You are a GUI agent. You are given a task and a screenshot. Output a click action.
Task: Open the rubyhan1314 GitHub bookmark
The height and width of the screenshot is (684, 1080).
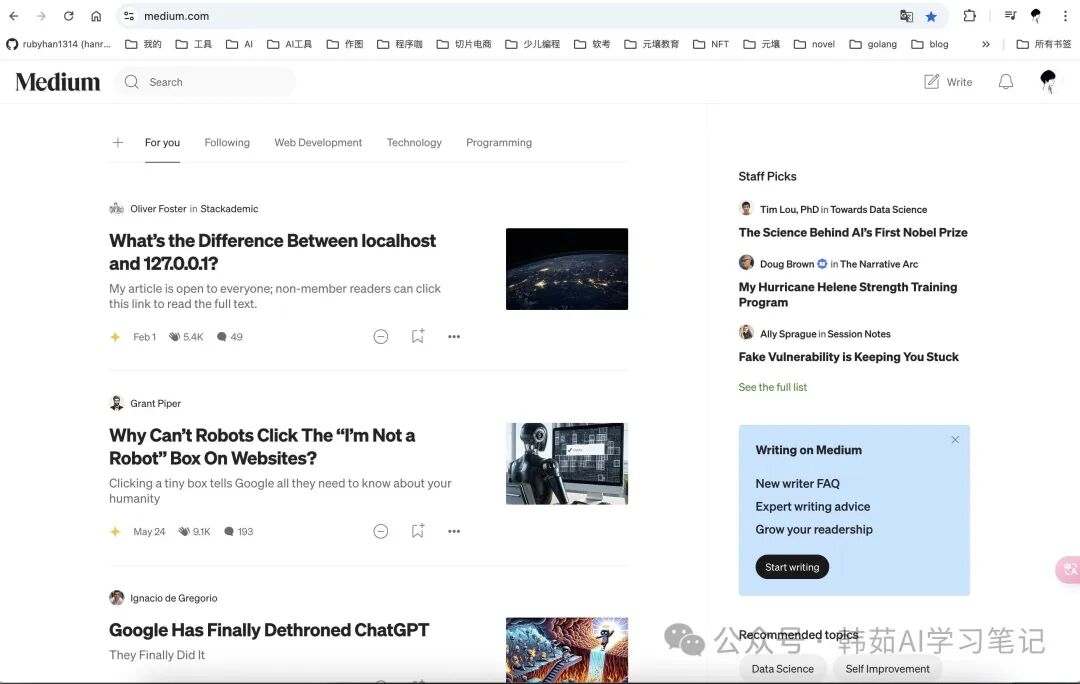pyautogui.click(x=59, y=44)
